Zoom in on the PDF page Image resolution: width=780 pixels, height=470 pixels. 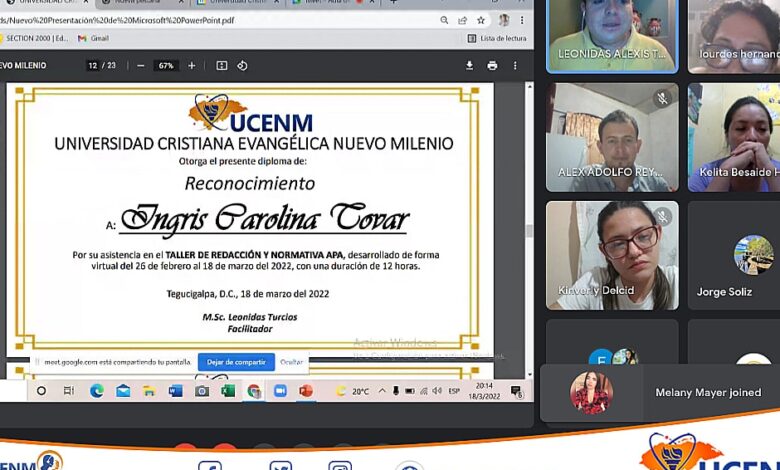(191, 65)
